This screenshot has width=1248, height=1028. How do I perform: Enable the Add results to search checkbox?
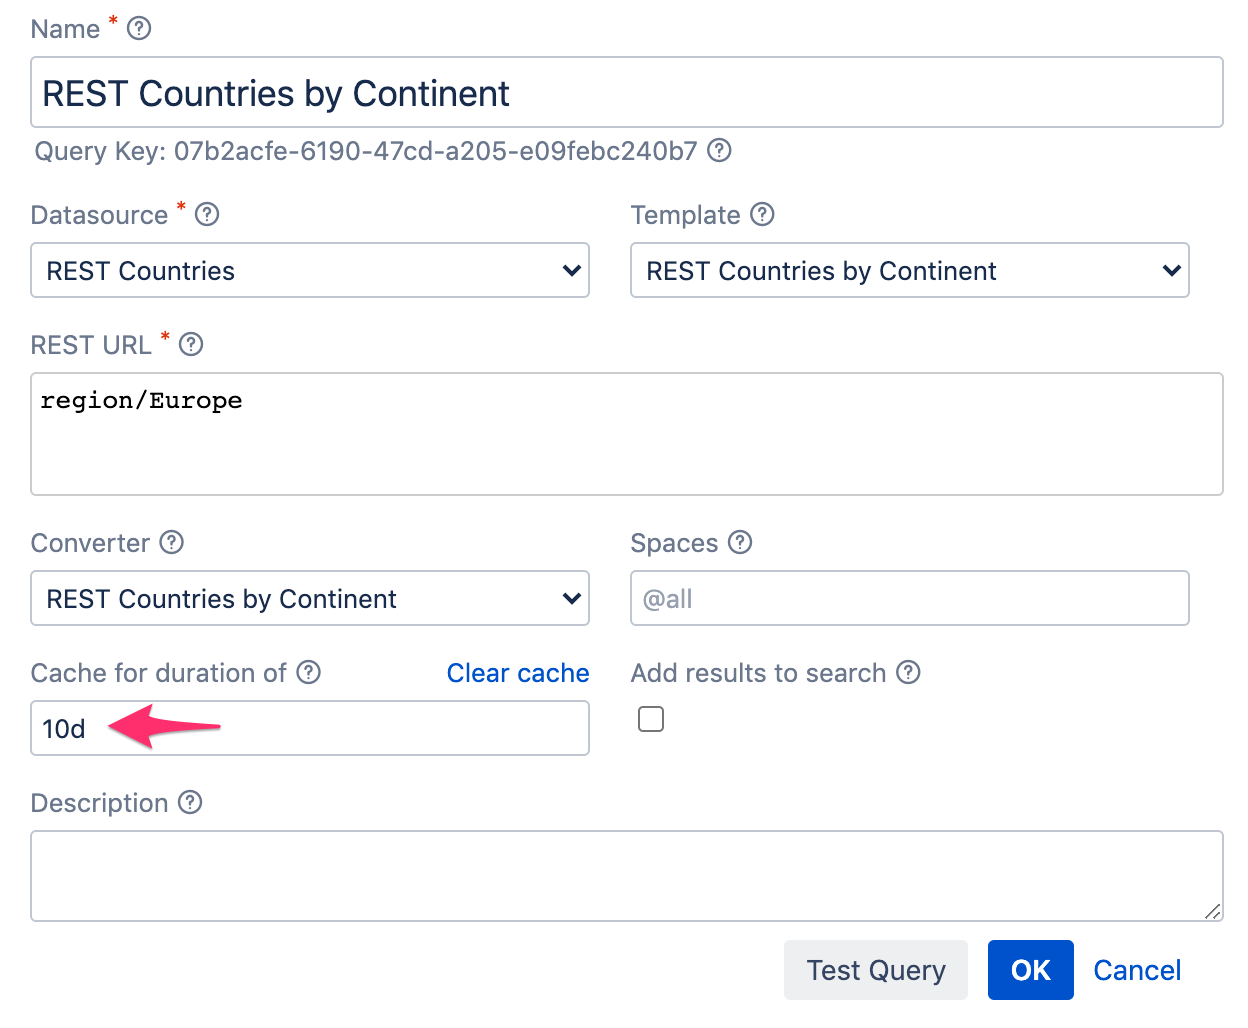click(x=651, y=719)
